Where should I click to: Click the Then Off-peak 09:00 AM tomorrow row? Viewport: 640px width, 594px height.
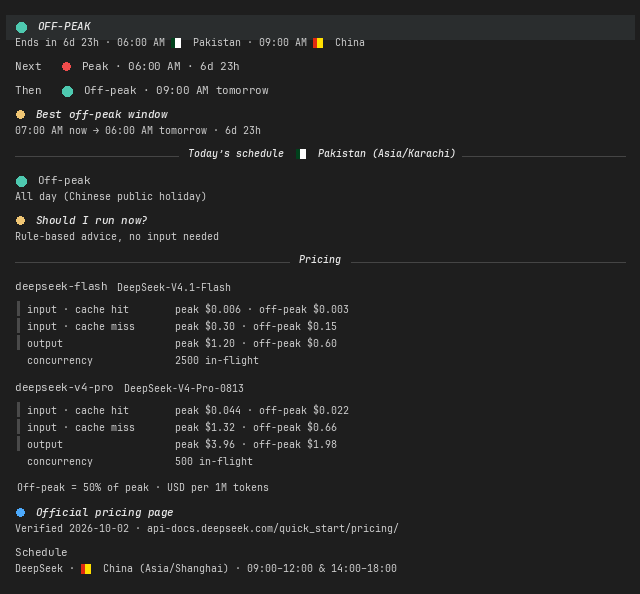142,91
